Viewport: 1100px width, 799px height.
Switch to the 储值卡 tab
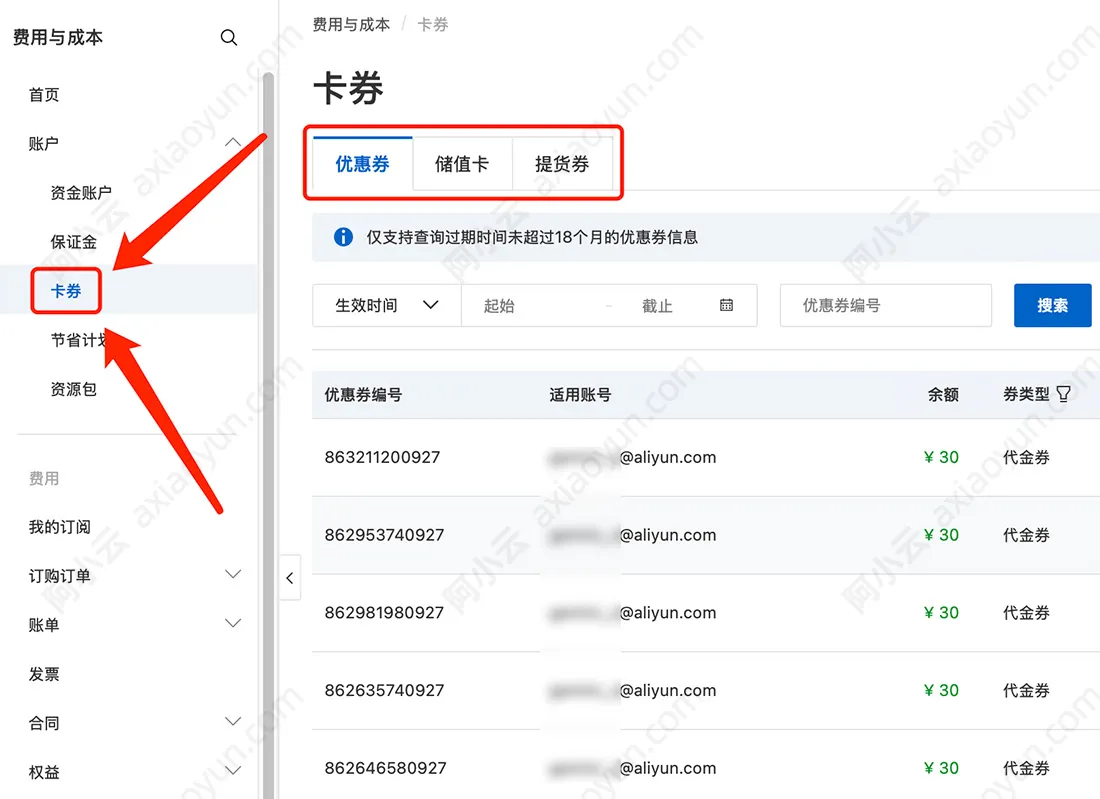[462, 163]
